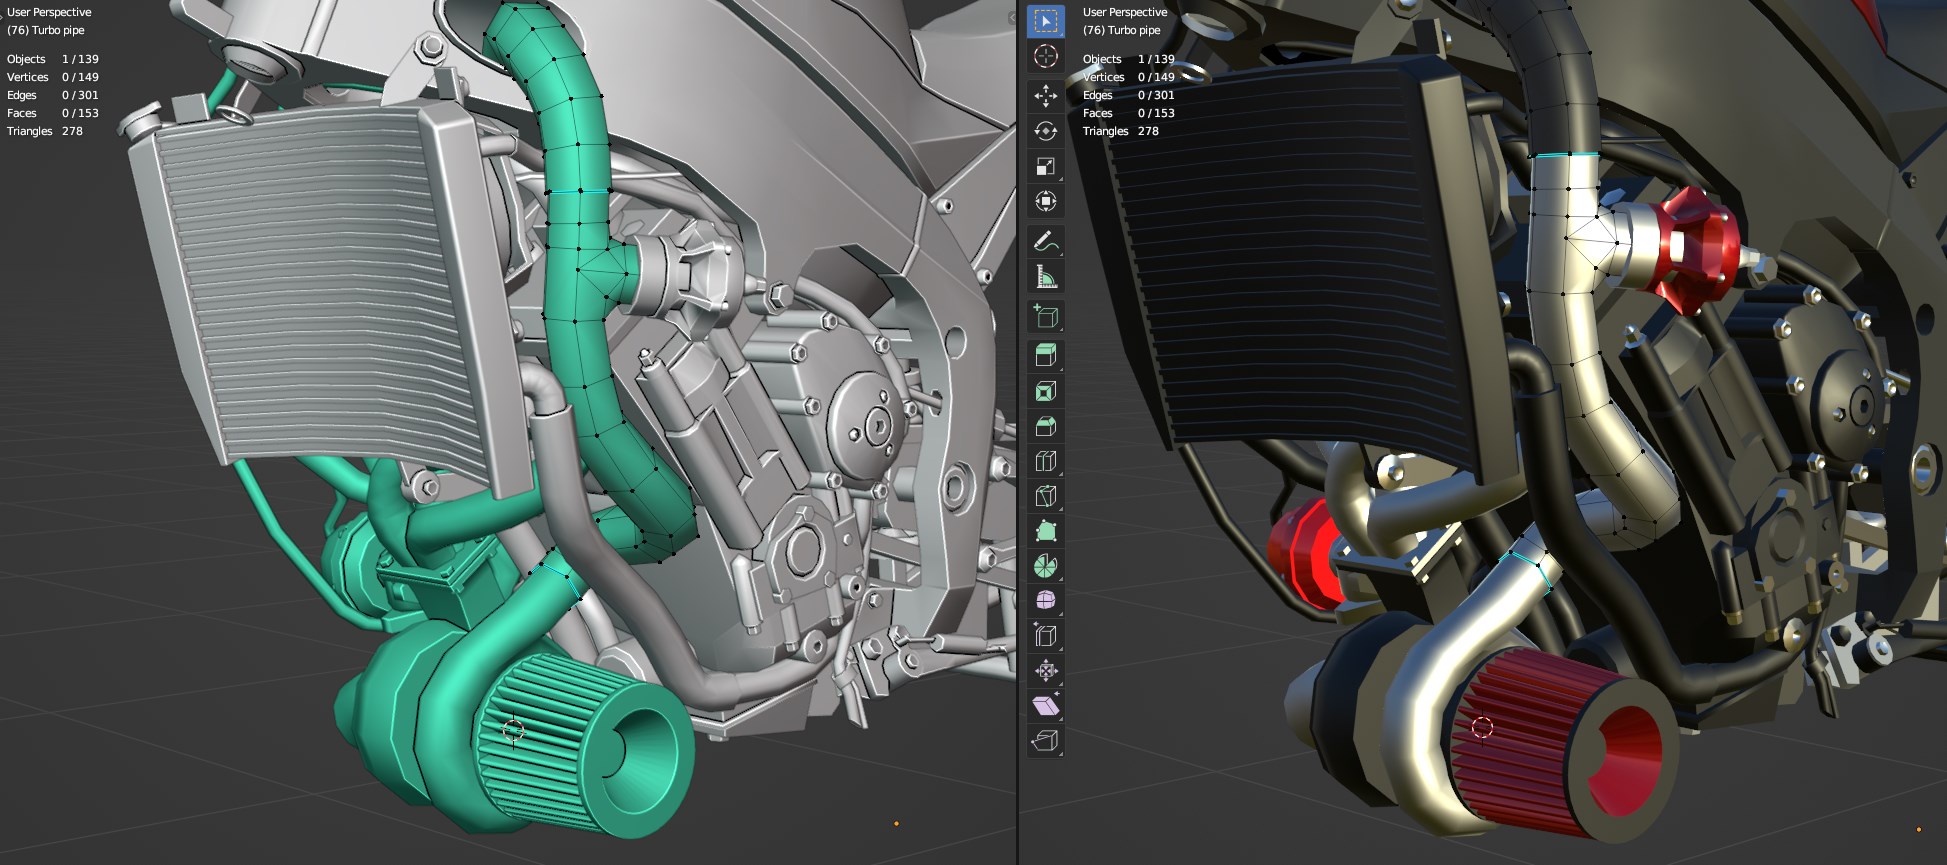Click the Edges 0/301 statistic in left viewport
The image size is (1947, 865).
[53, 95]
